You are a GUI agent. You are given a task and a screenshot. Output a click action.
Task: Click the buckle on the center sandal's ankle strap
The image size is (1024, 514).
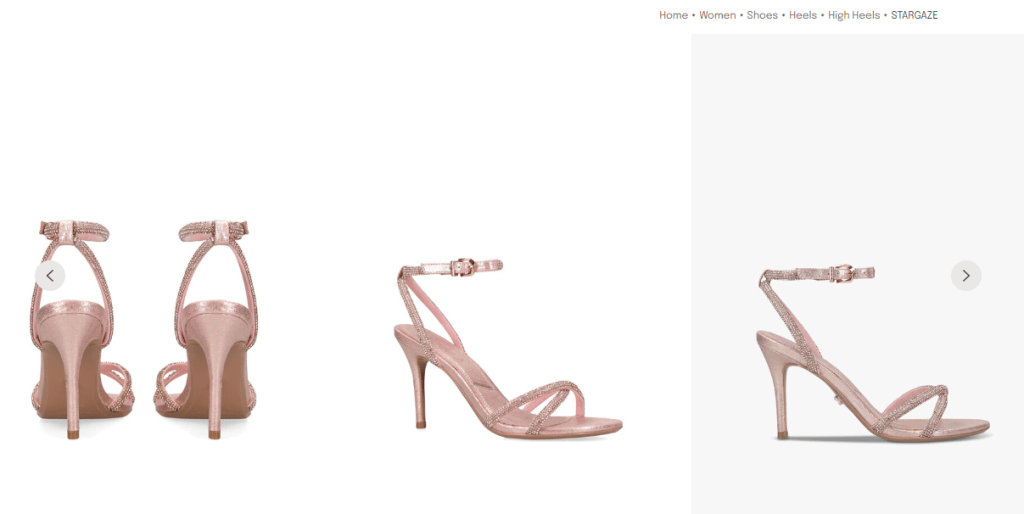462,267
